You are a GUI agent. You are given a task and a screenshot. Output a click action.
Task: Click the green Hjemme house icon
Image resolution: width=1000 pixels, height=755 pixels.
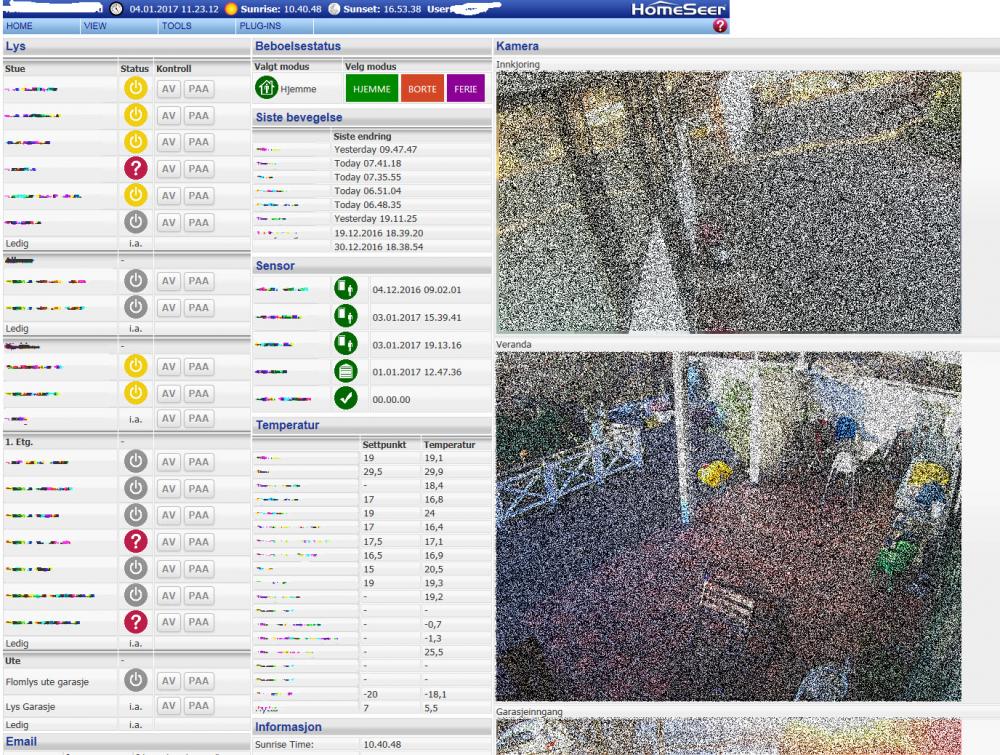tap(266, 89)
